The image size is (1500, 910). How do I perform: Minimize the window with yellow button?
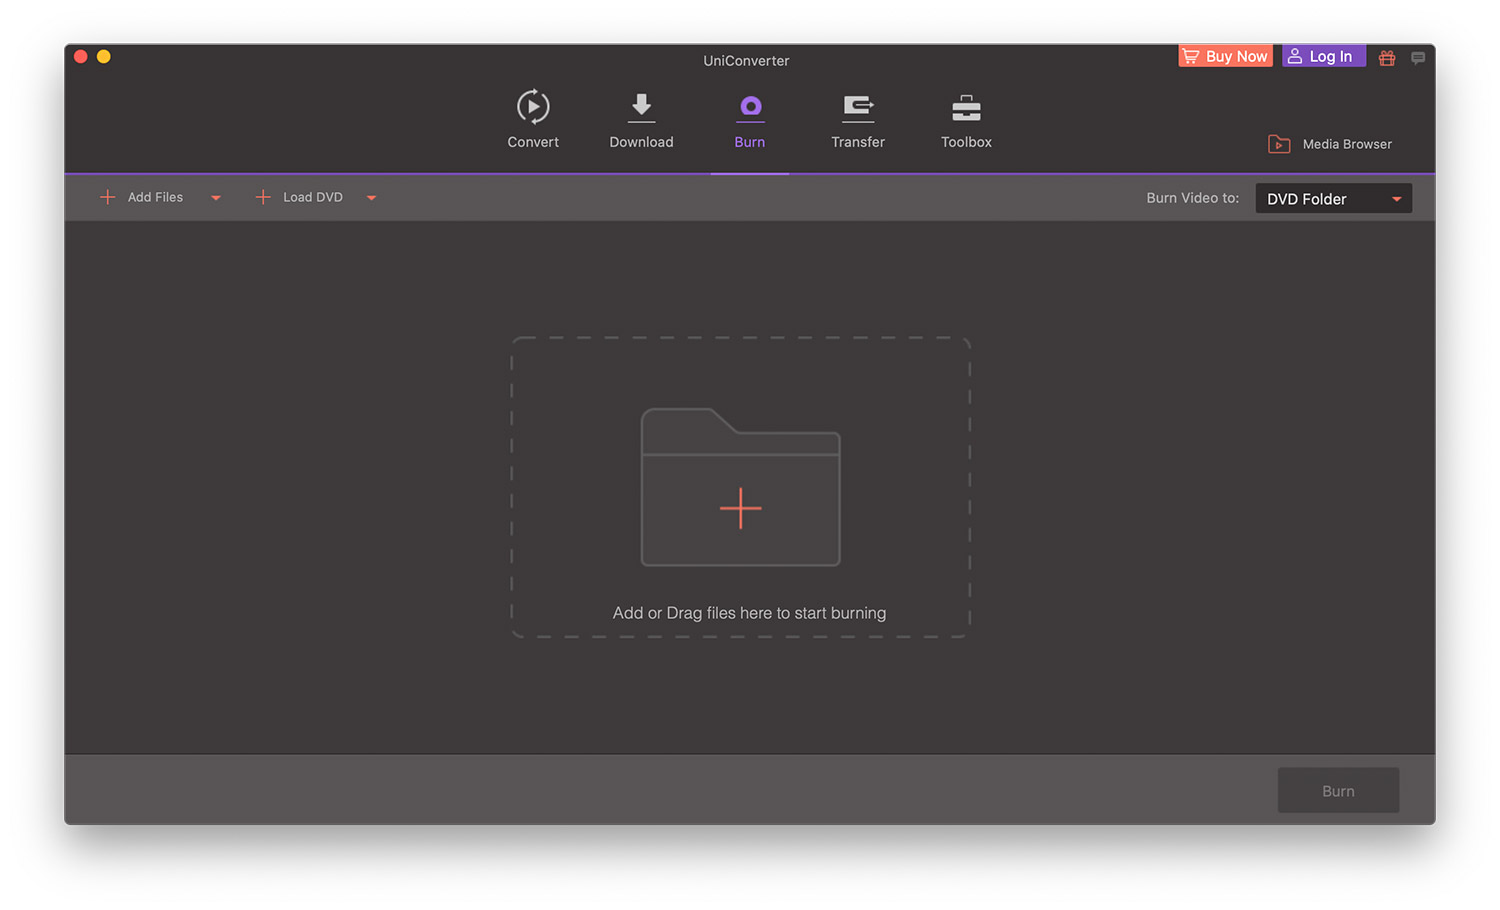click(104, 57)
